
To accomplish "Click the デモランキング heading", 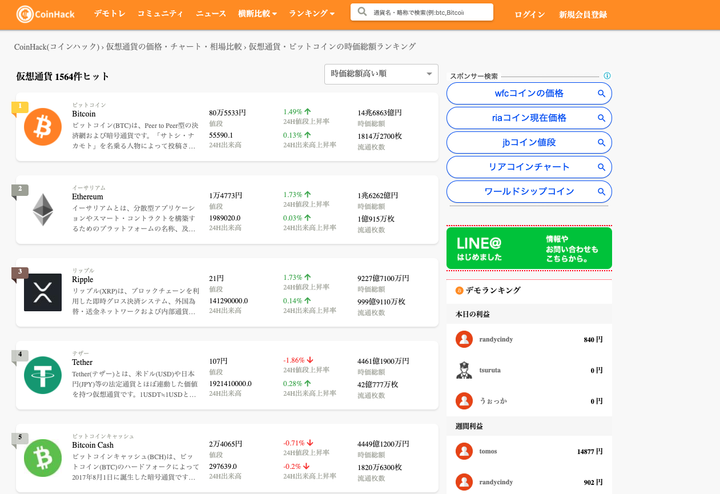I will click(493, 290).
